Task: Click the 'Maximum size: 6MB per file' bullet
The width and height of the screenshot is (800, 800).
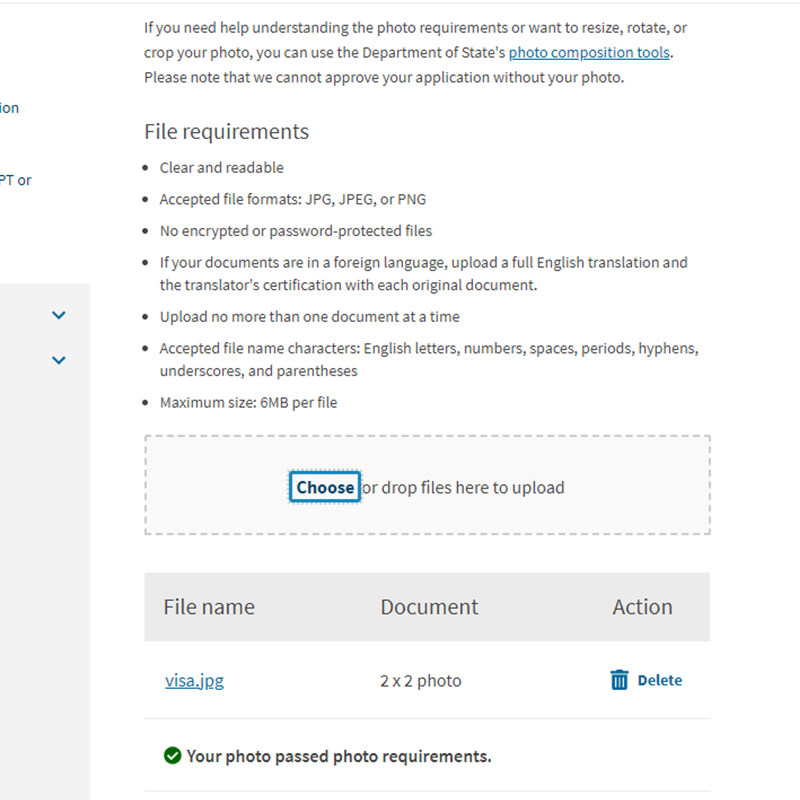Action: [248, 403]
